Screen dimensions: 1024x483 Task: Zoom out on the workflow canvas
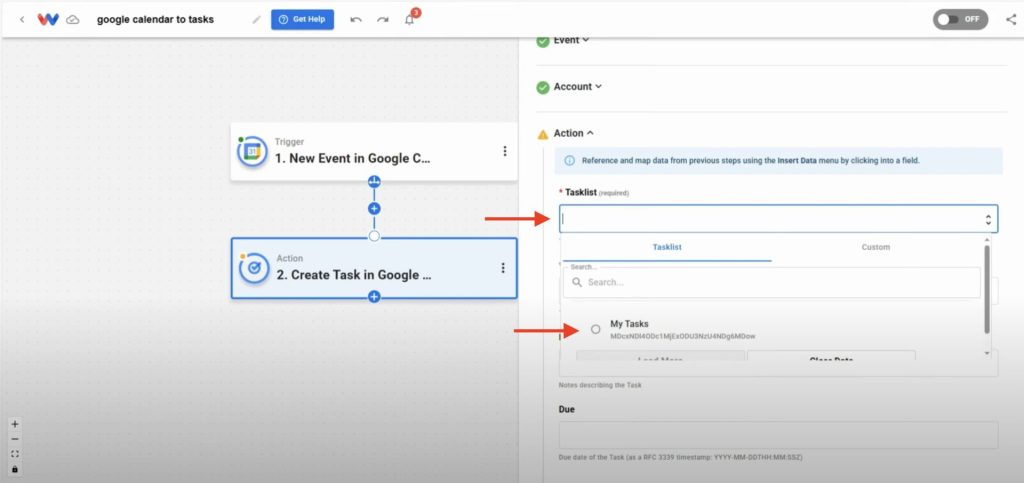[15, 439]
